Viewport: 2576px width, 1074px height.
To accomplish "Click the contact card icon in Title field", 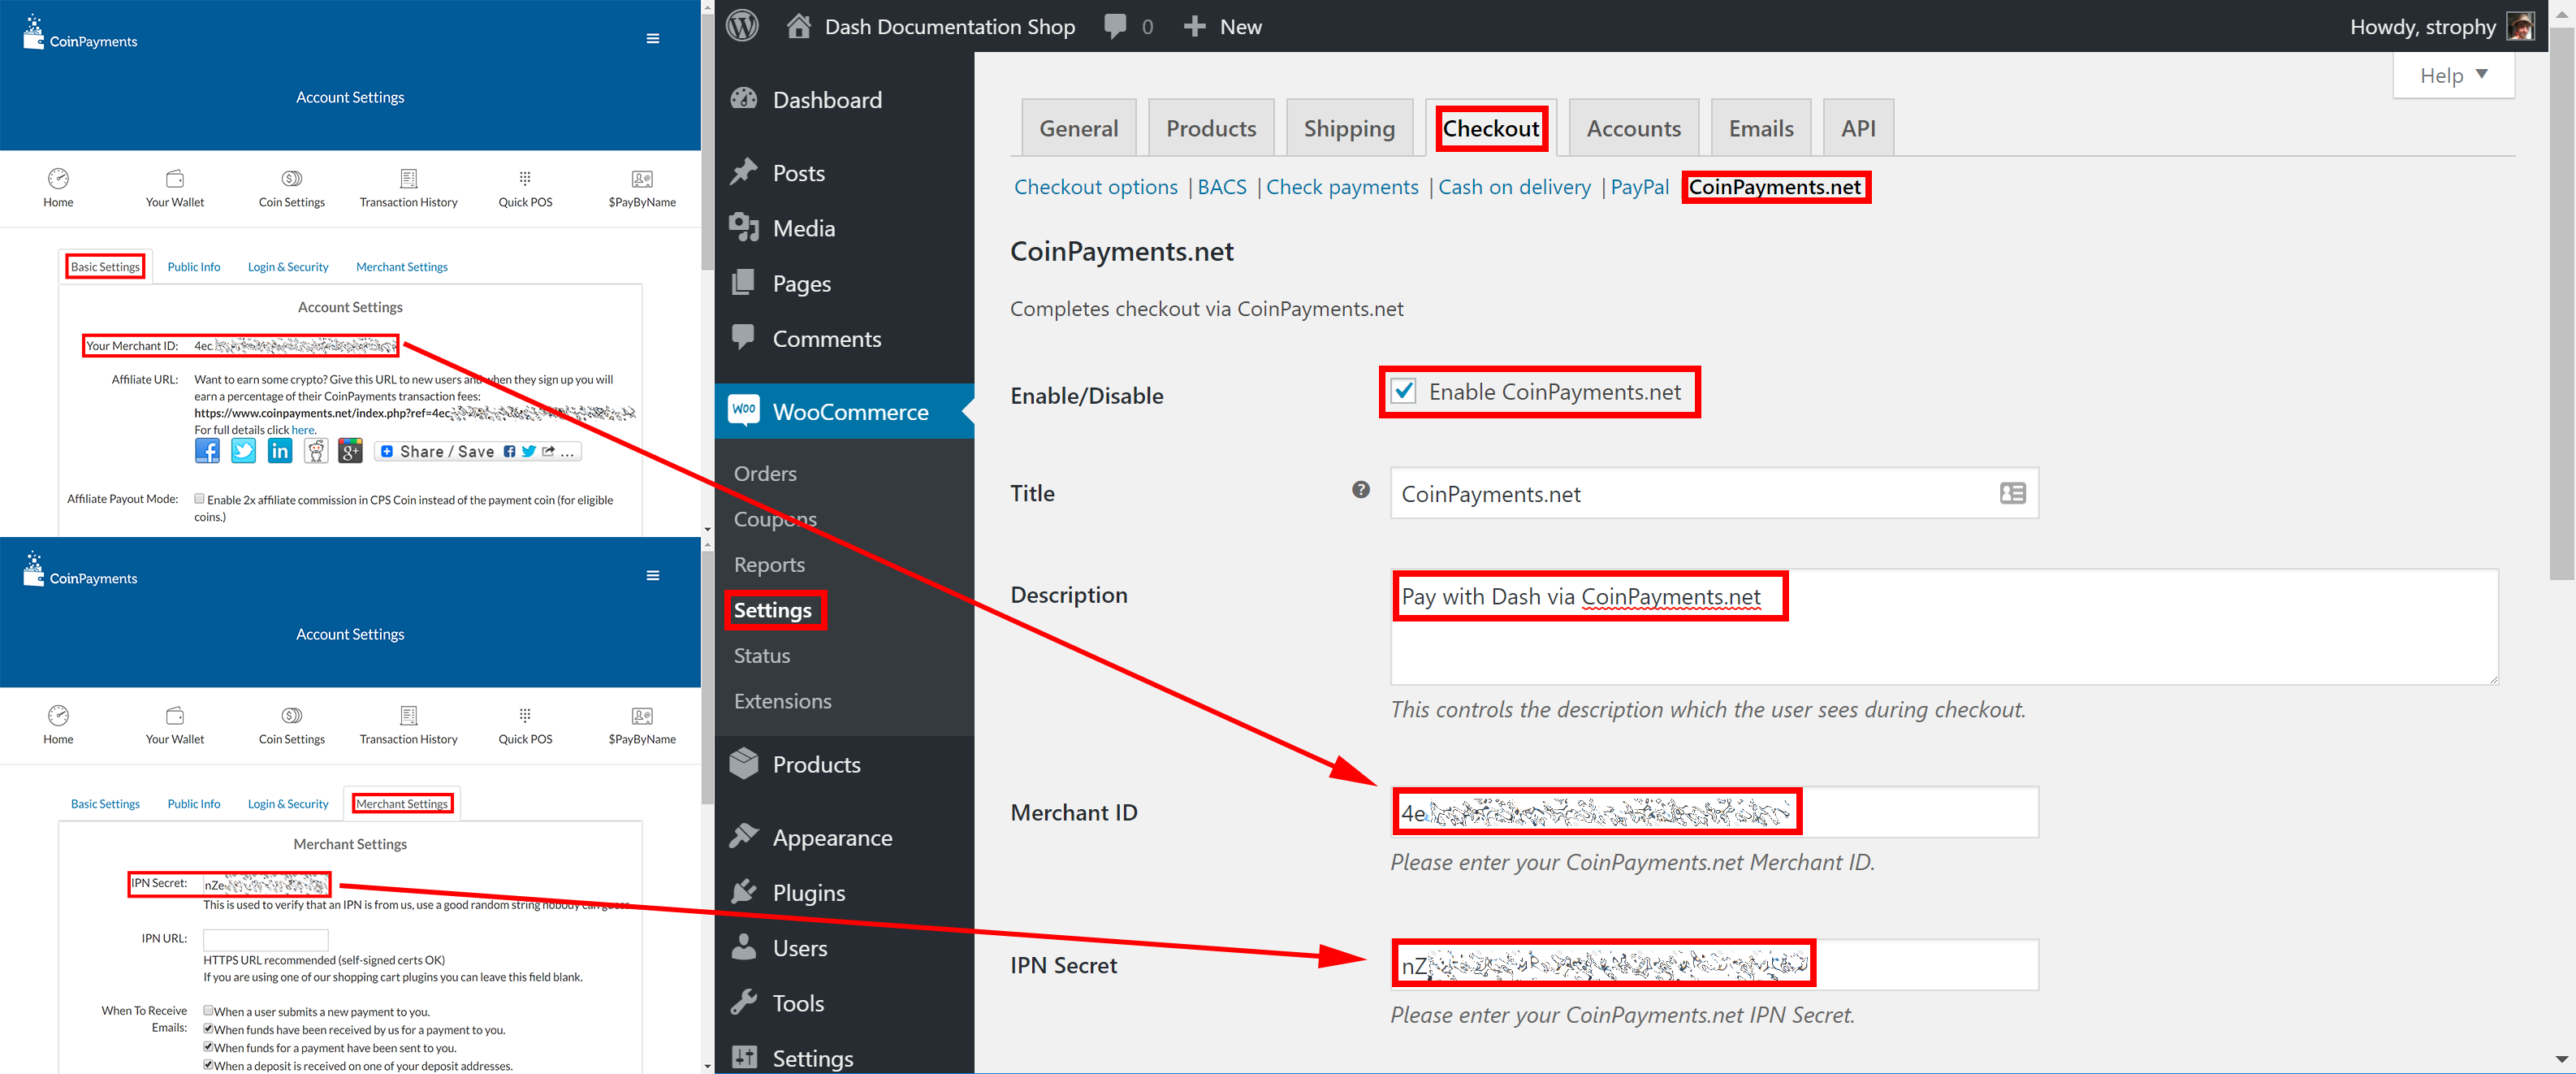I will tap(2013, 493).
